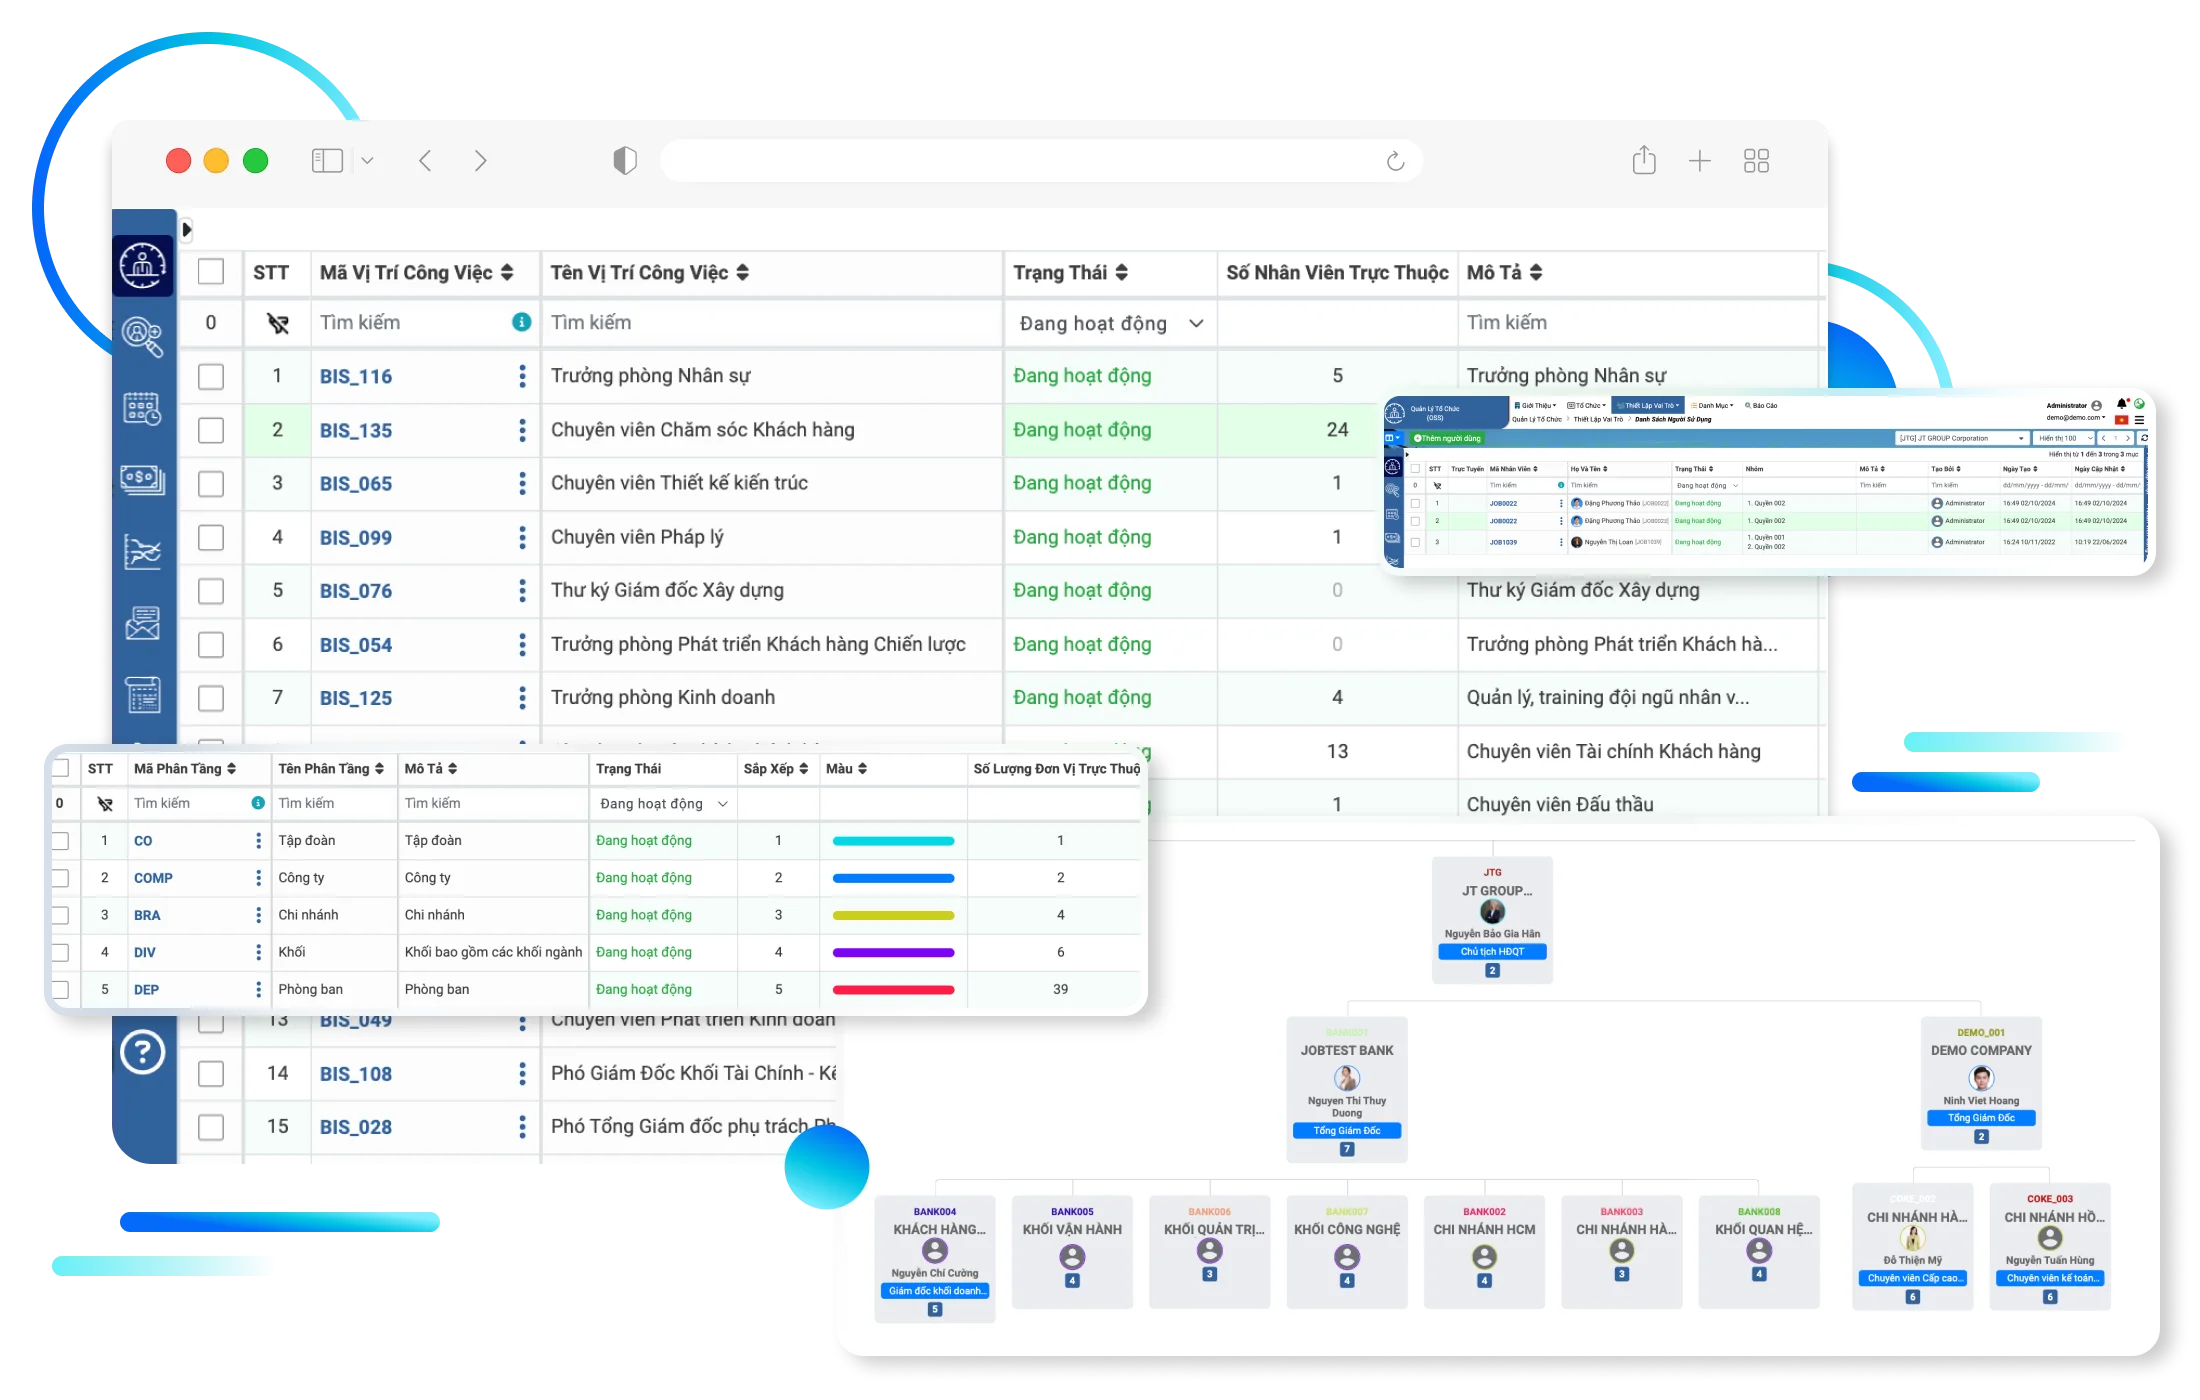Viewport: 2200px width, 1400px height.
Task: Click the help question mark icon
Action: point(142,1052)
